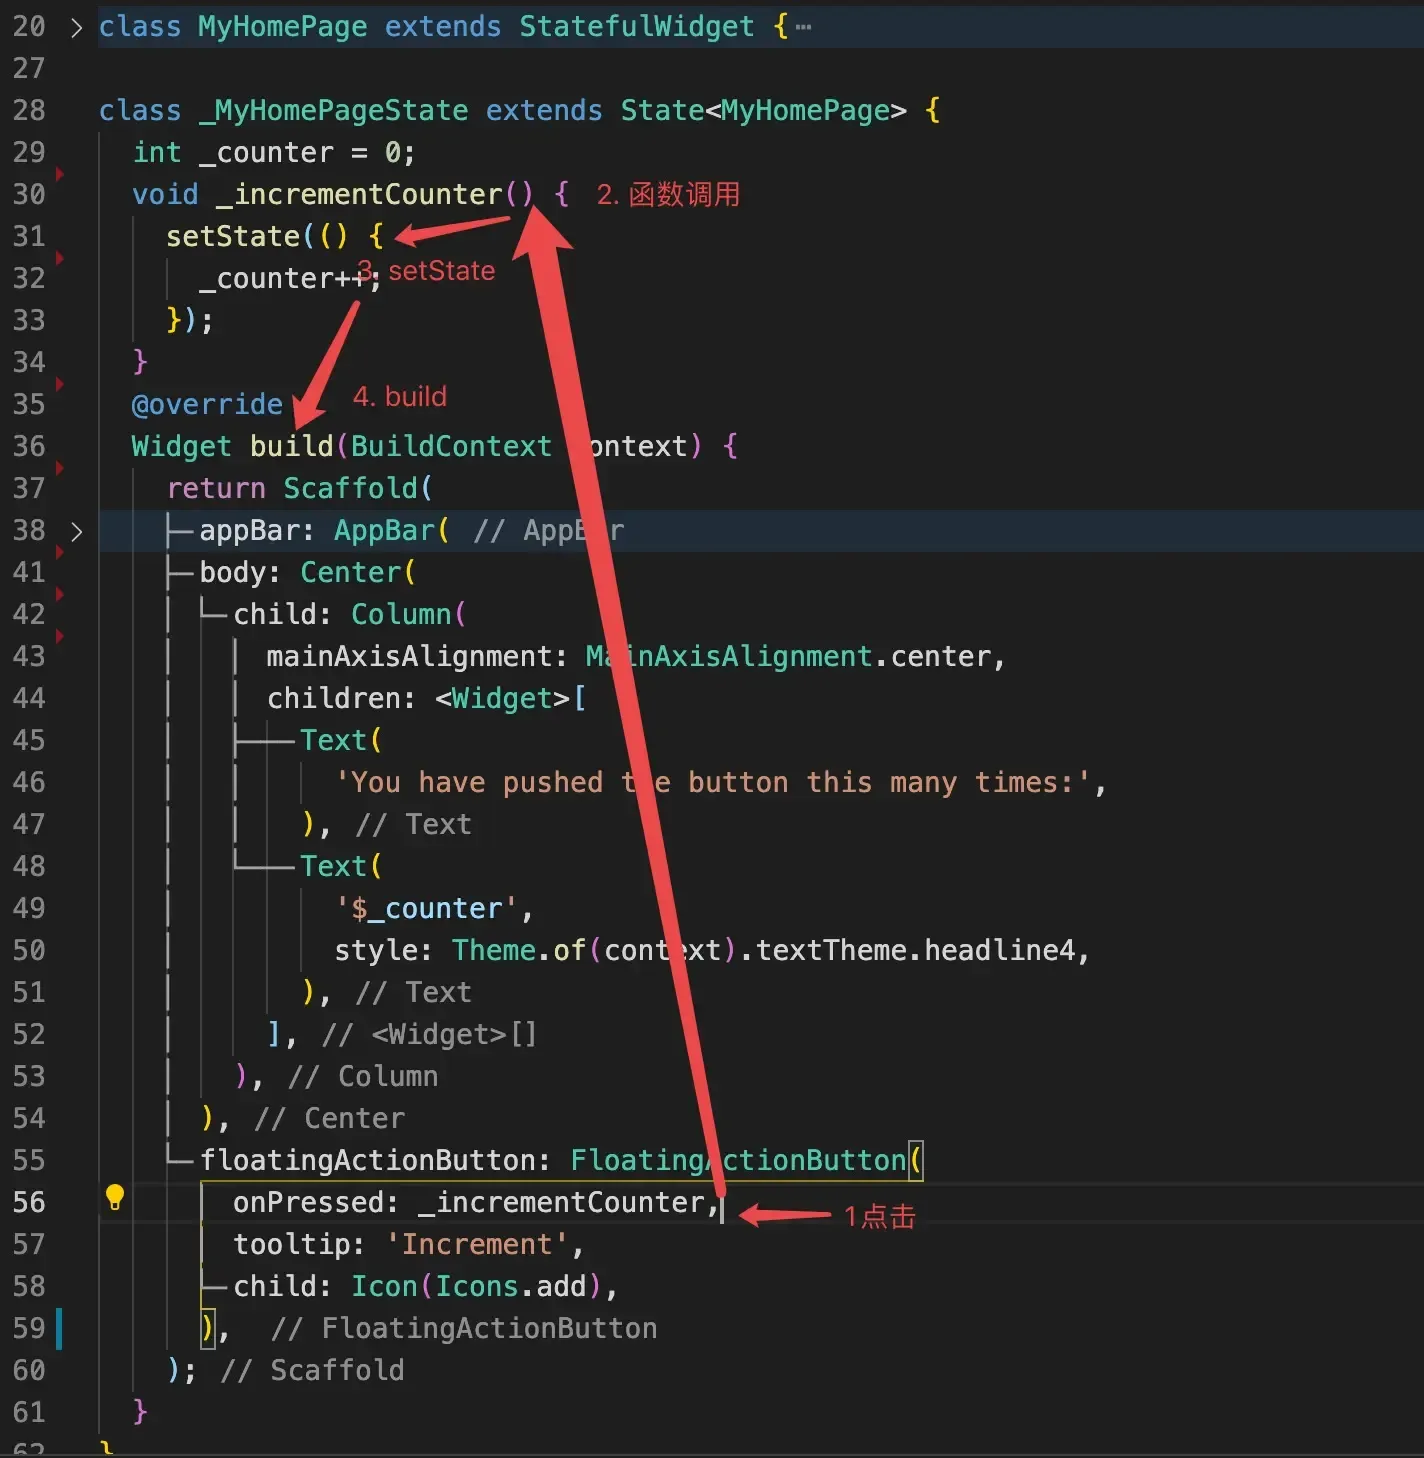Click the lightbulb quick-fix icon on line 56
The image size is (1424, 1458).
pos(114,1196)
